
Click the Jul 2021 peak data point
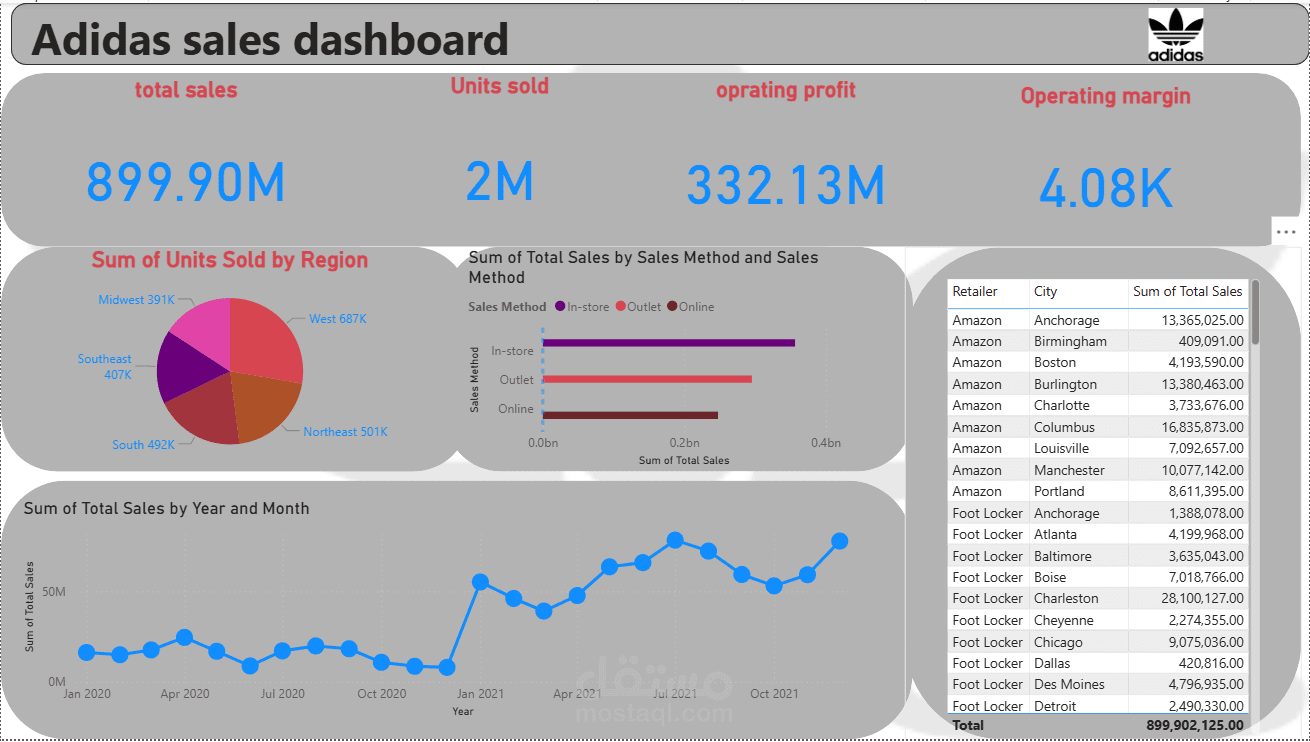pyautogui.click(x=675, y=540)
